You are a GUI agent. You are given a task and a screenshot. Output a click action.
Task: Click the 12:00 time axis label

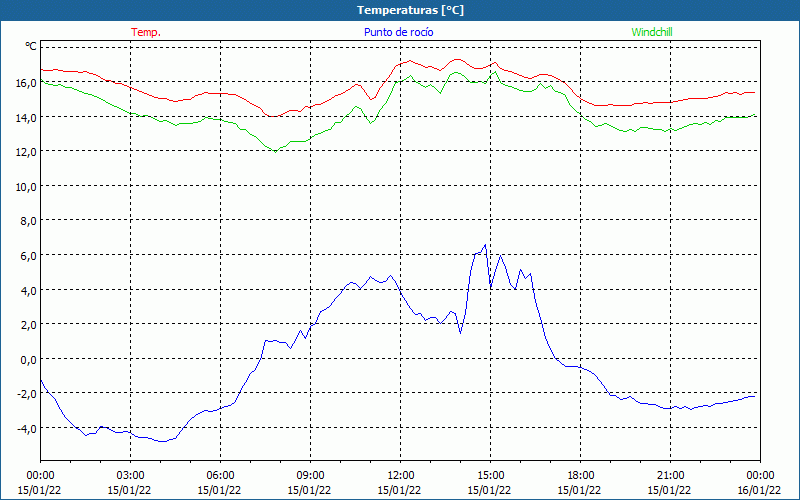[401, 476]
